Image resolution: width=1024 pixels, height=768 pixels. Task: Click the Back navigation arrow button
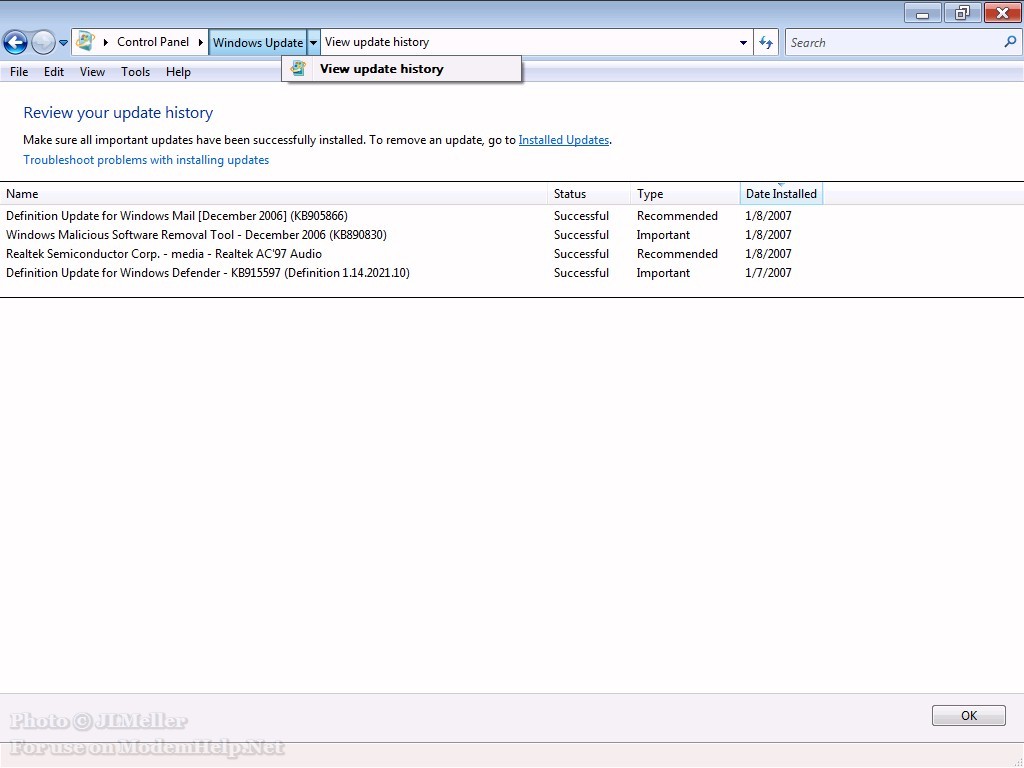tap(15, 42)
